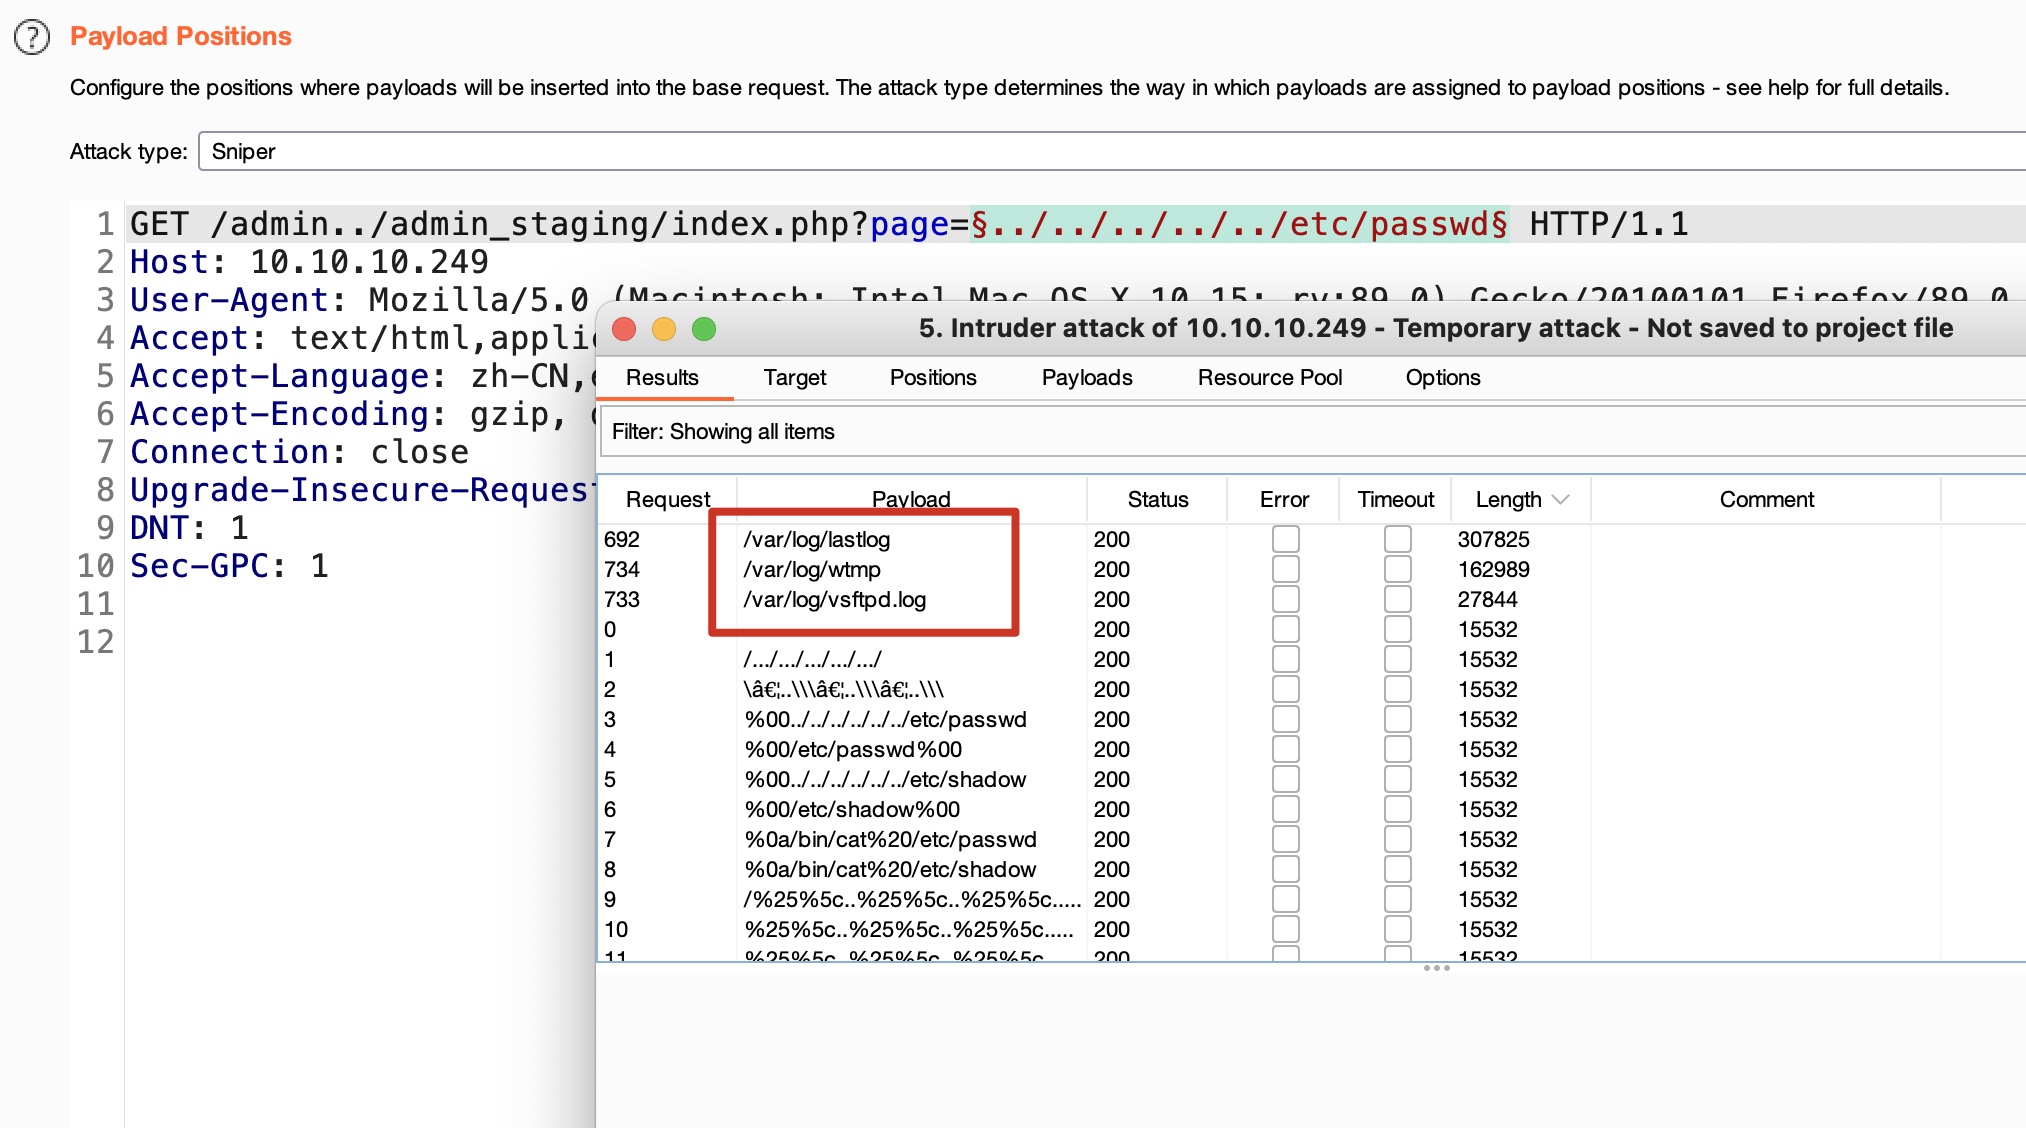Select the /var/log/lastlog result row
This screenshot has width=2026, height=1128.
coord(816,539)
